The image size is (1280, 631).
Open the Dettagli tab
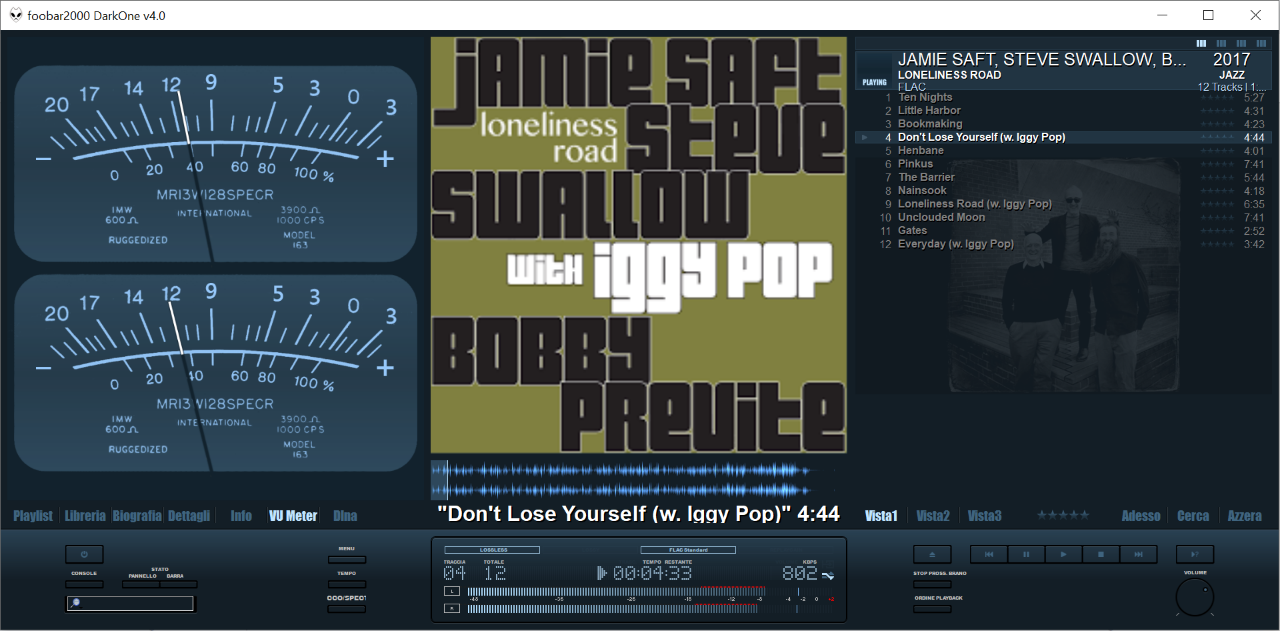[189, 516]
